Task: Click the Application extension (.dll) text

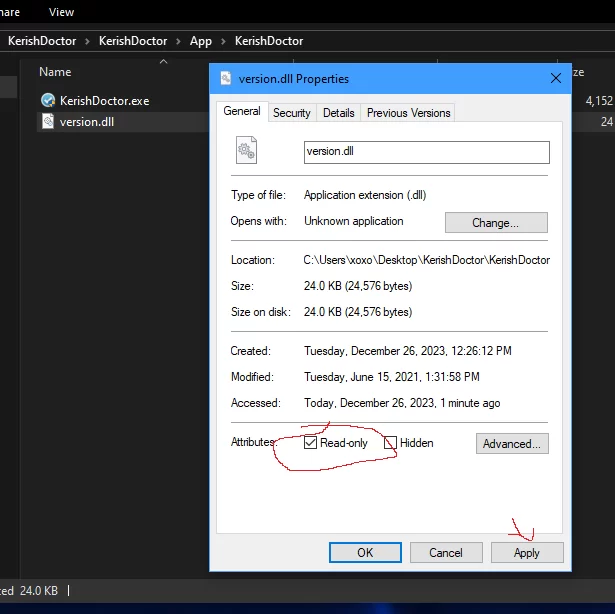Action: [x=365, y=195]
